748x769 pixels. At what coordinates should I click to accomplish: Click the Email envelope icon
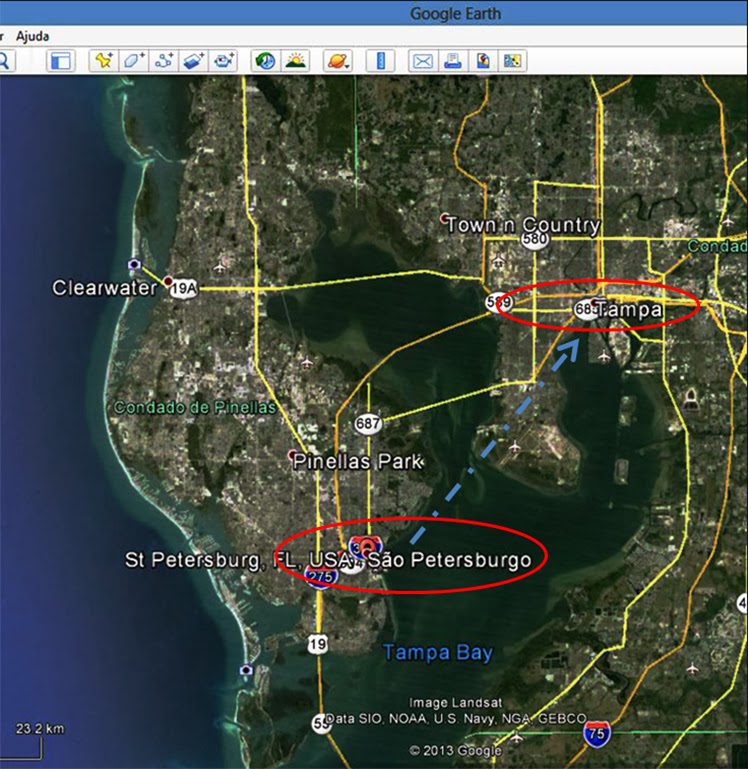click(423, 61)
